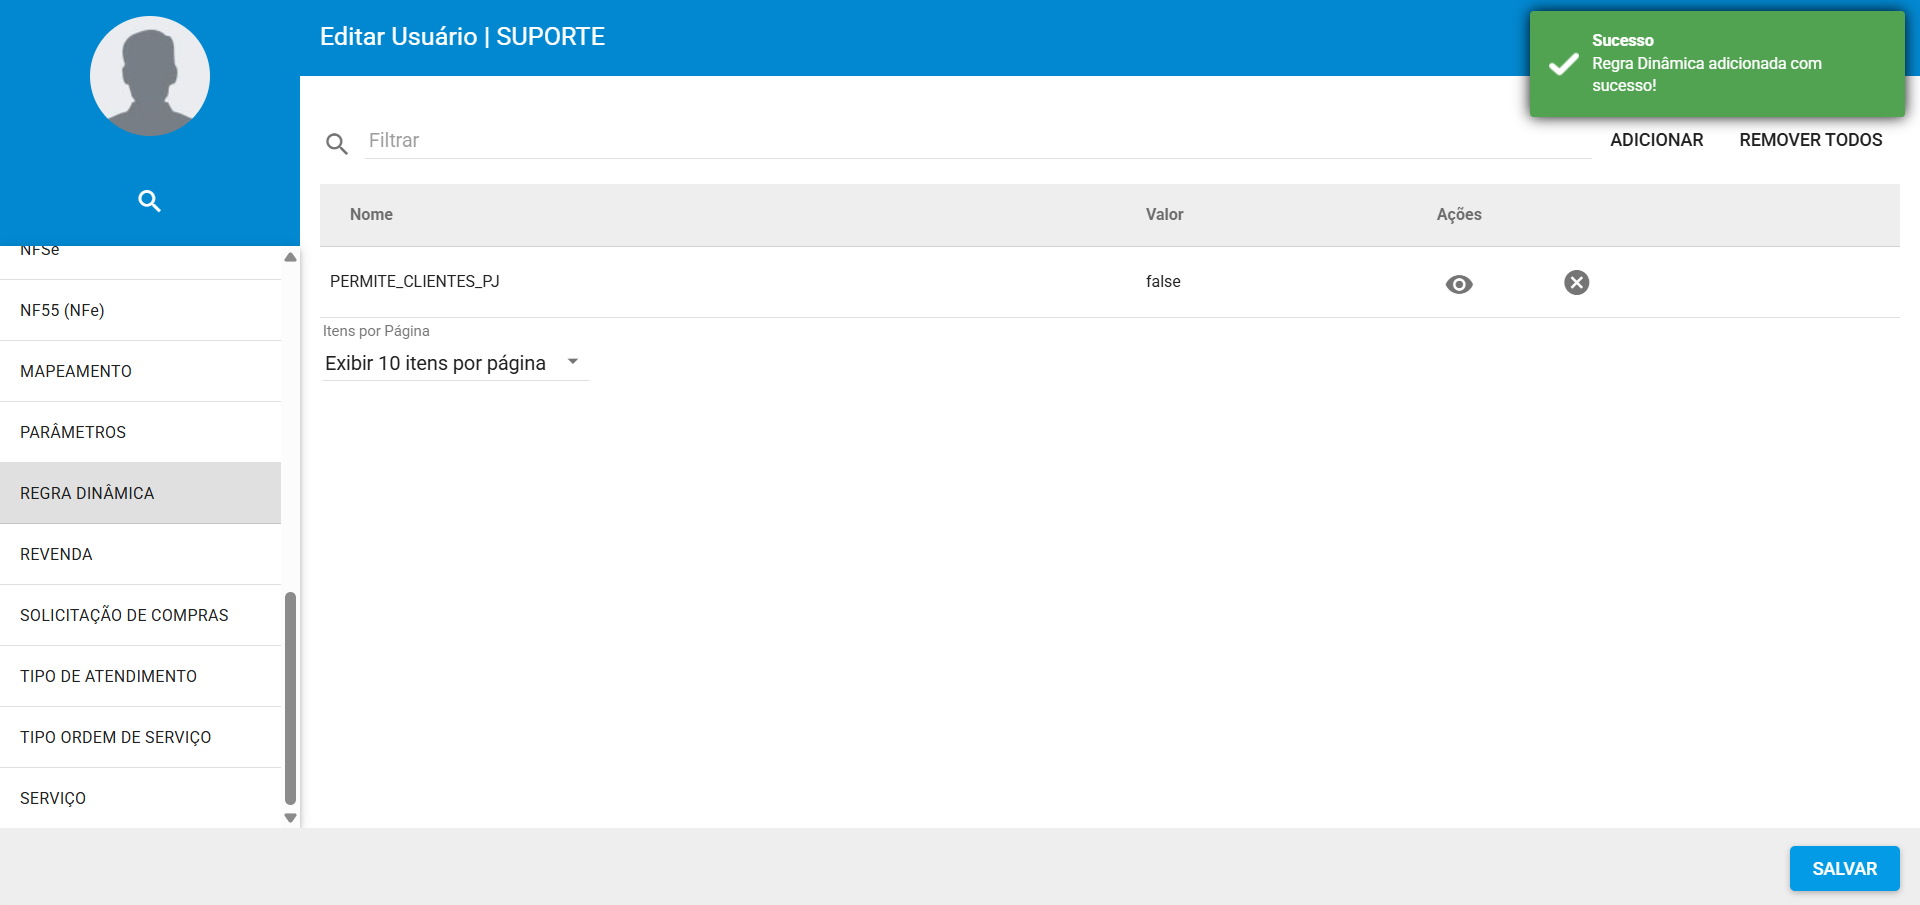Open PARÂMETROS menu item

pos(140,432)
